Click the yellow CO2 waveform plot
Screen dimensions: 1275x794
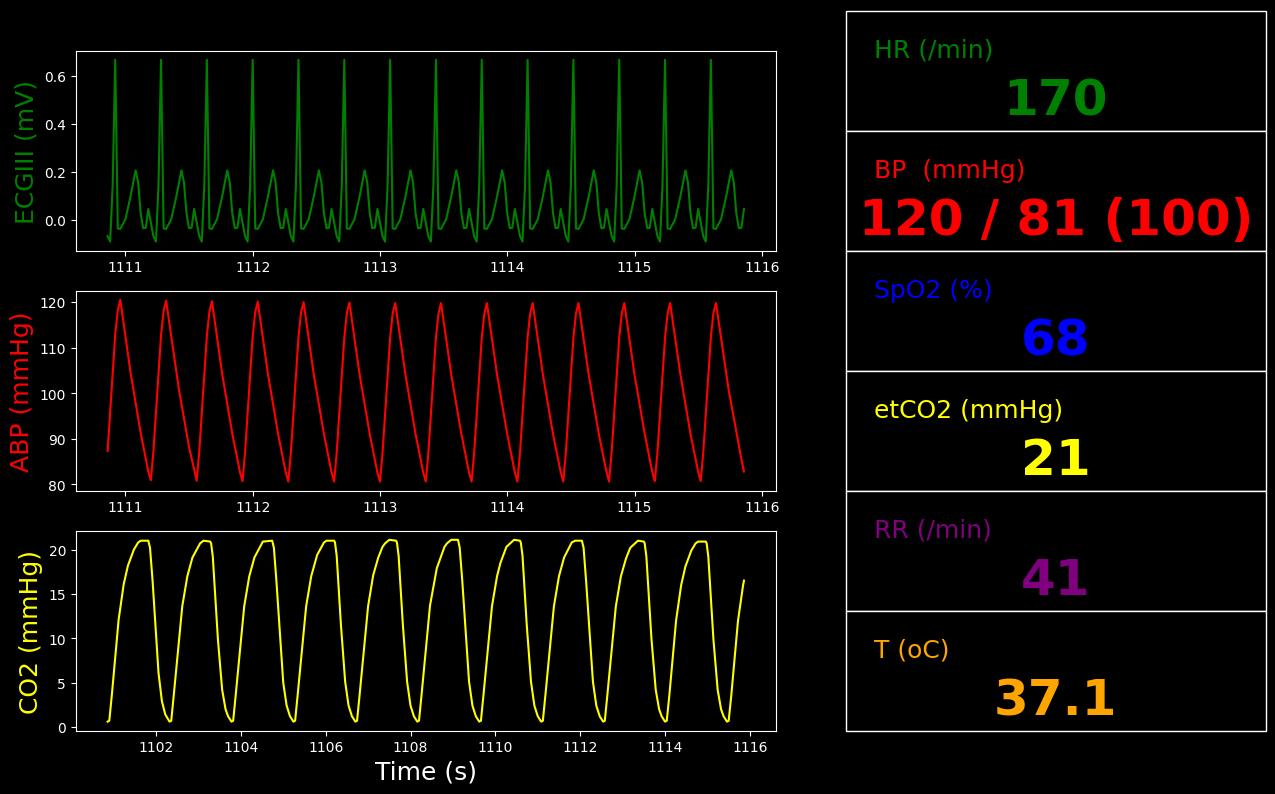click(426, 631)
